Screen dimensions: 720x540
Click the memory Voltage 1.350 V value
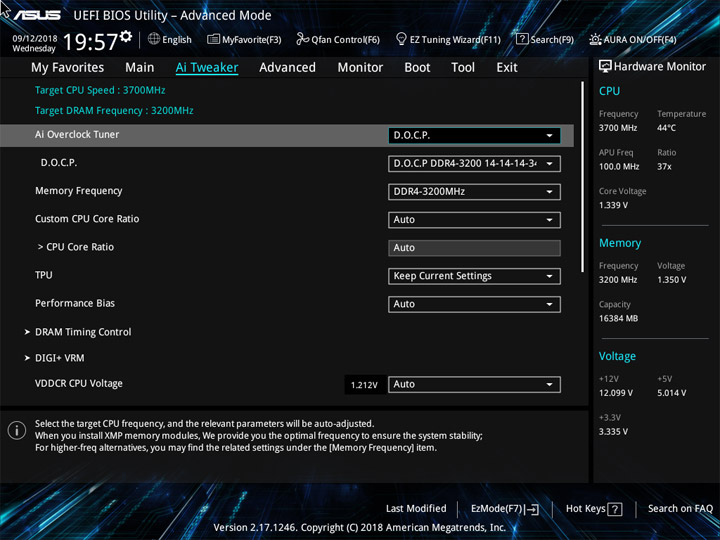point(671,280)
